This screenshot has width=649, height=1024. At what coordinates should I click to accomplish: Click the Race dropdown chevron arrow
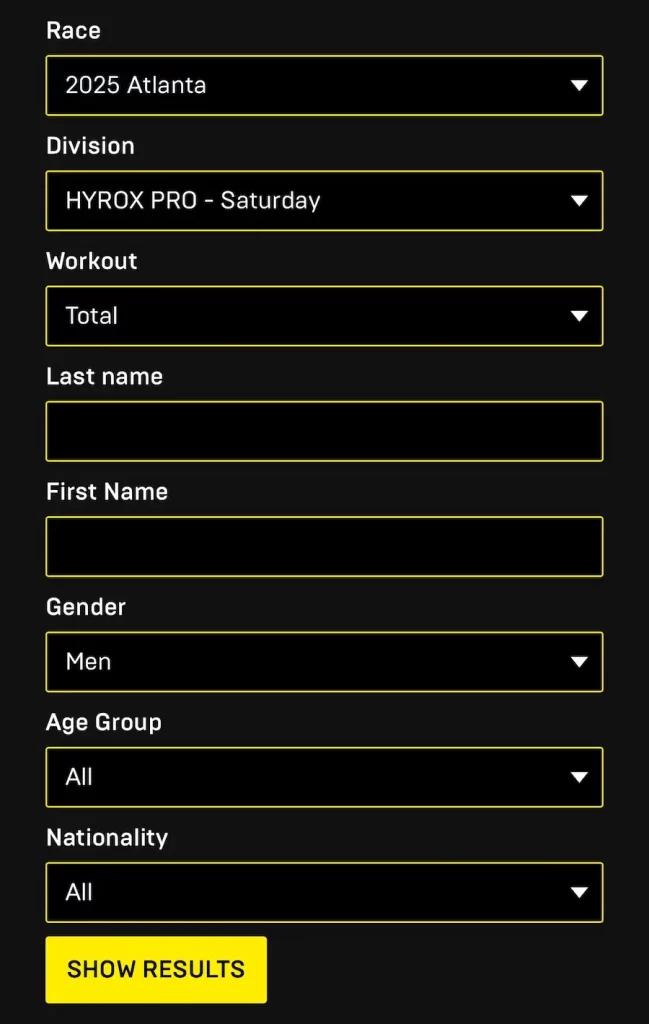click(581, 86)
